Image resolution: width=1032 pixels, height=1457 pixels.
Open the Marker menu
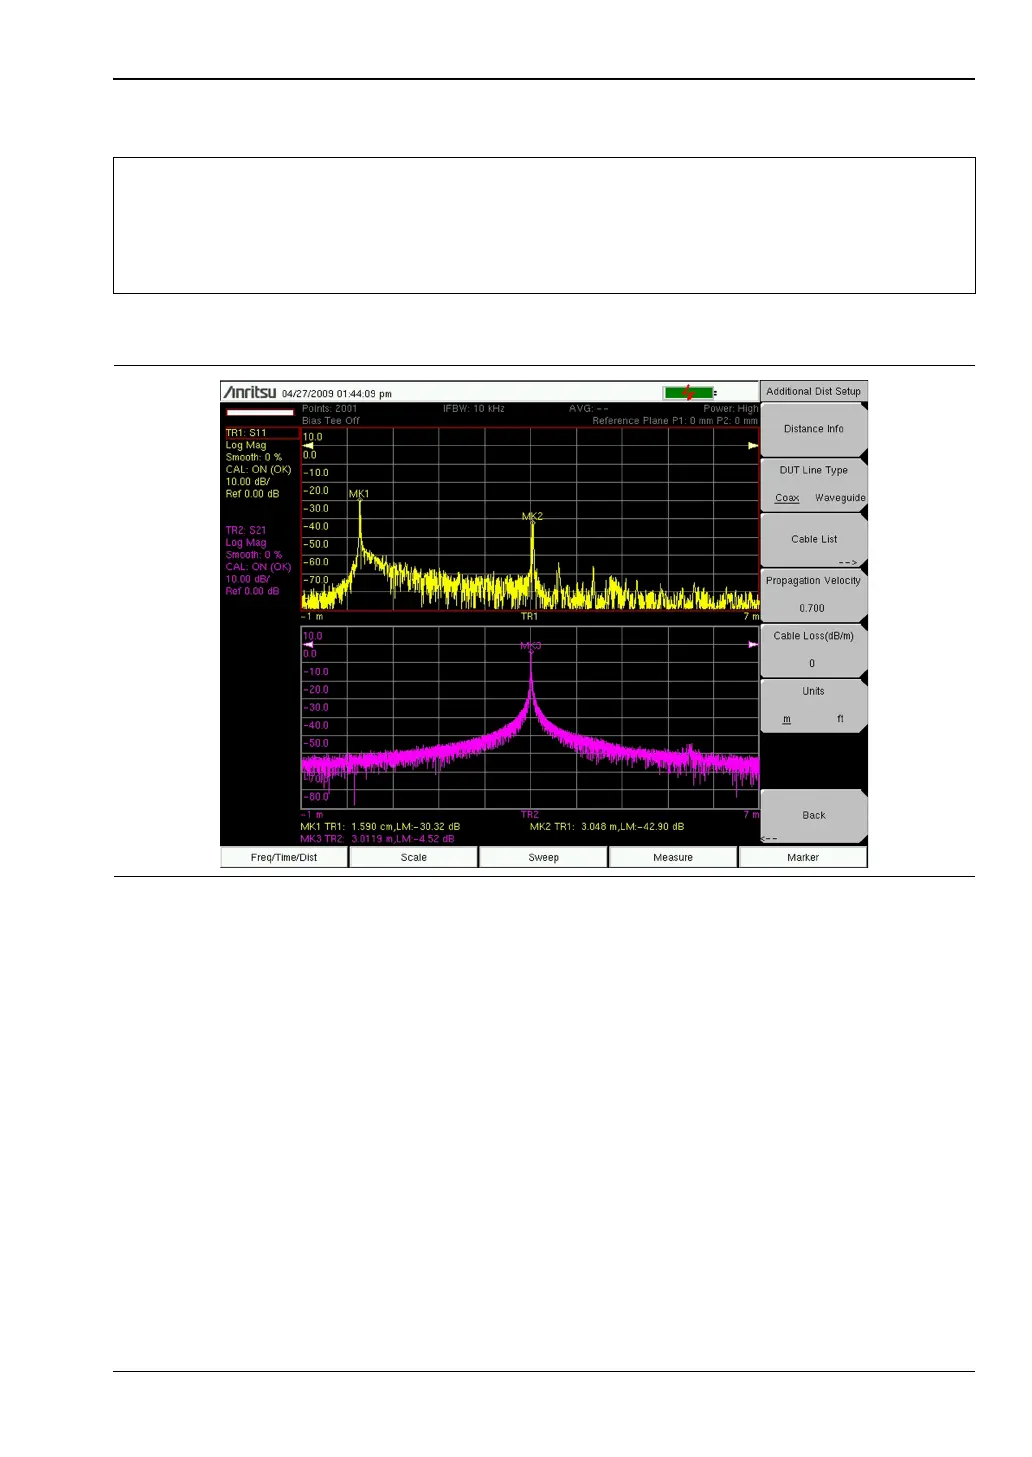pos(803,858)
